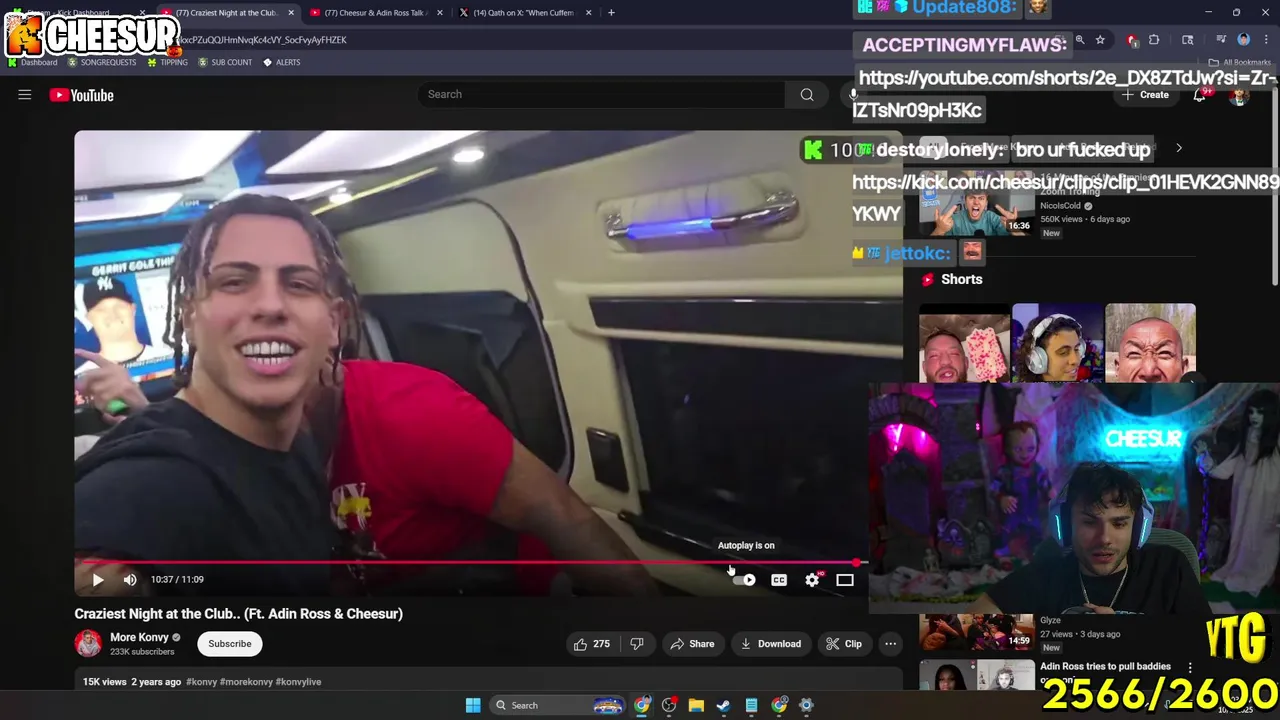Open the first Shorts thumbnail

(x=964, y=344)
